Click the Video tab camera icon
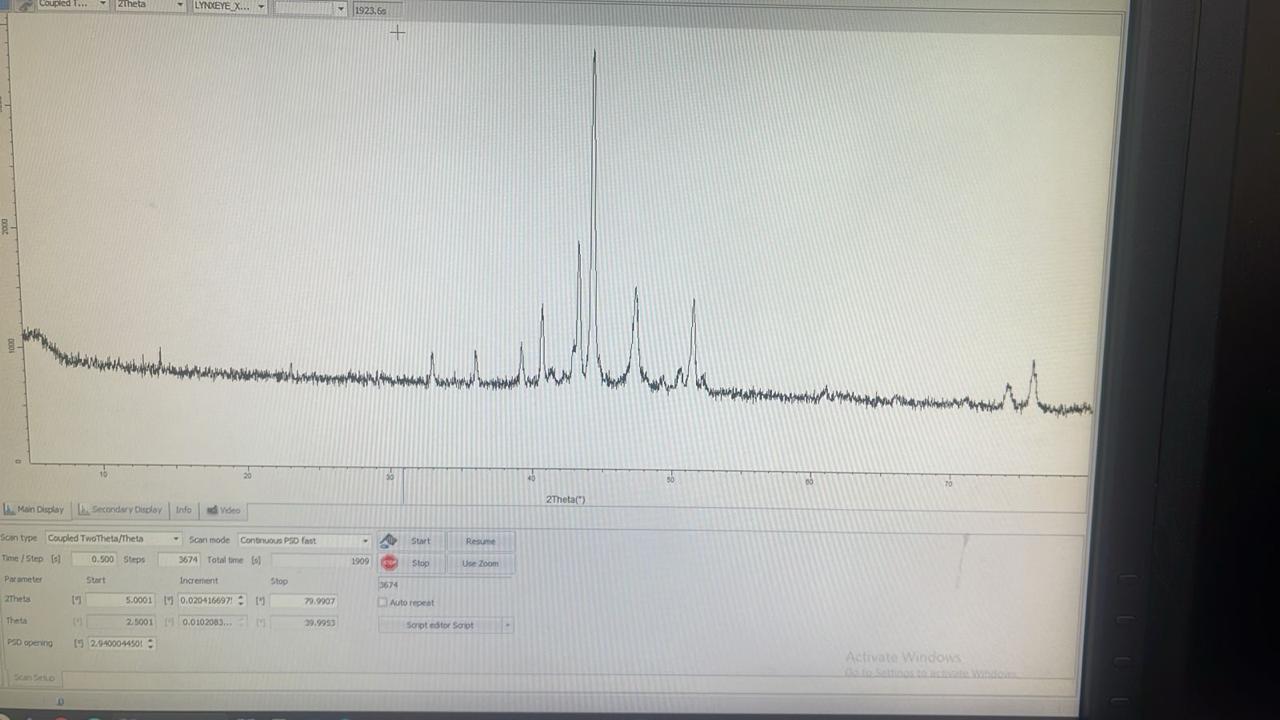This screenshot has width=1280, height=720. 212,510
